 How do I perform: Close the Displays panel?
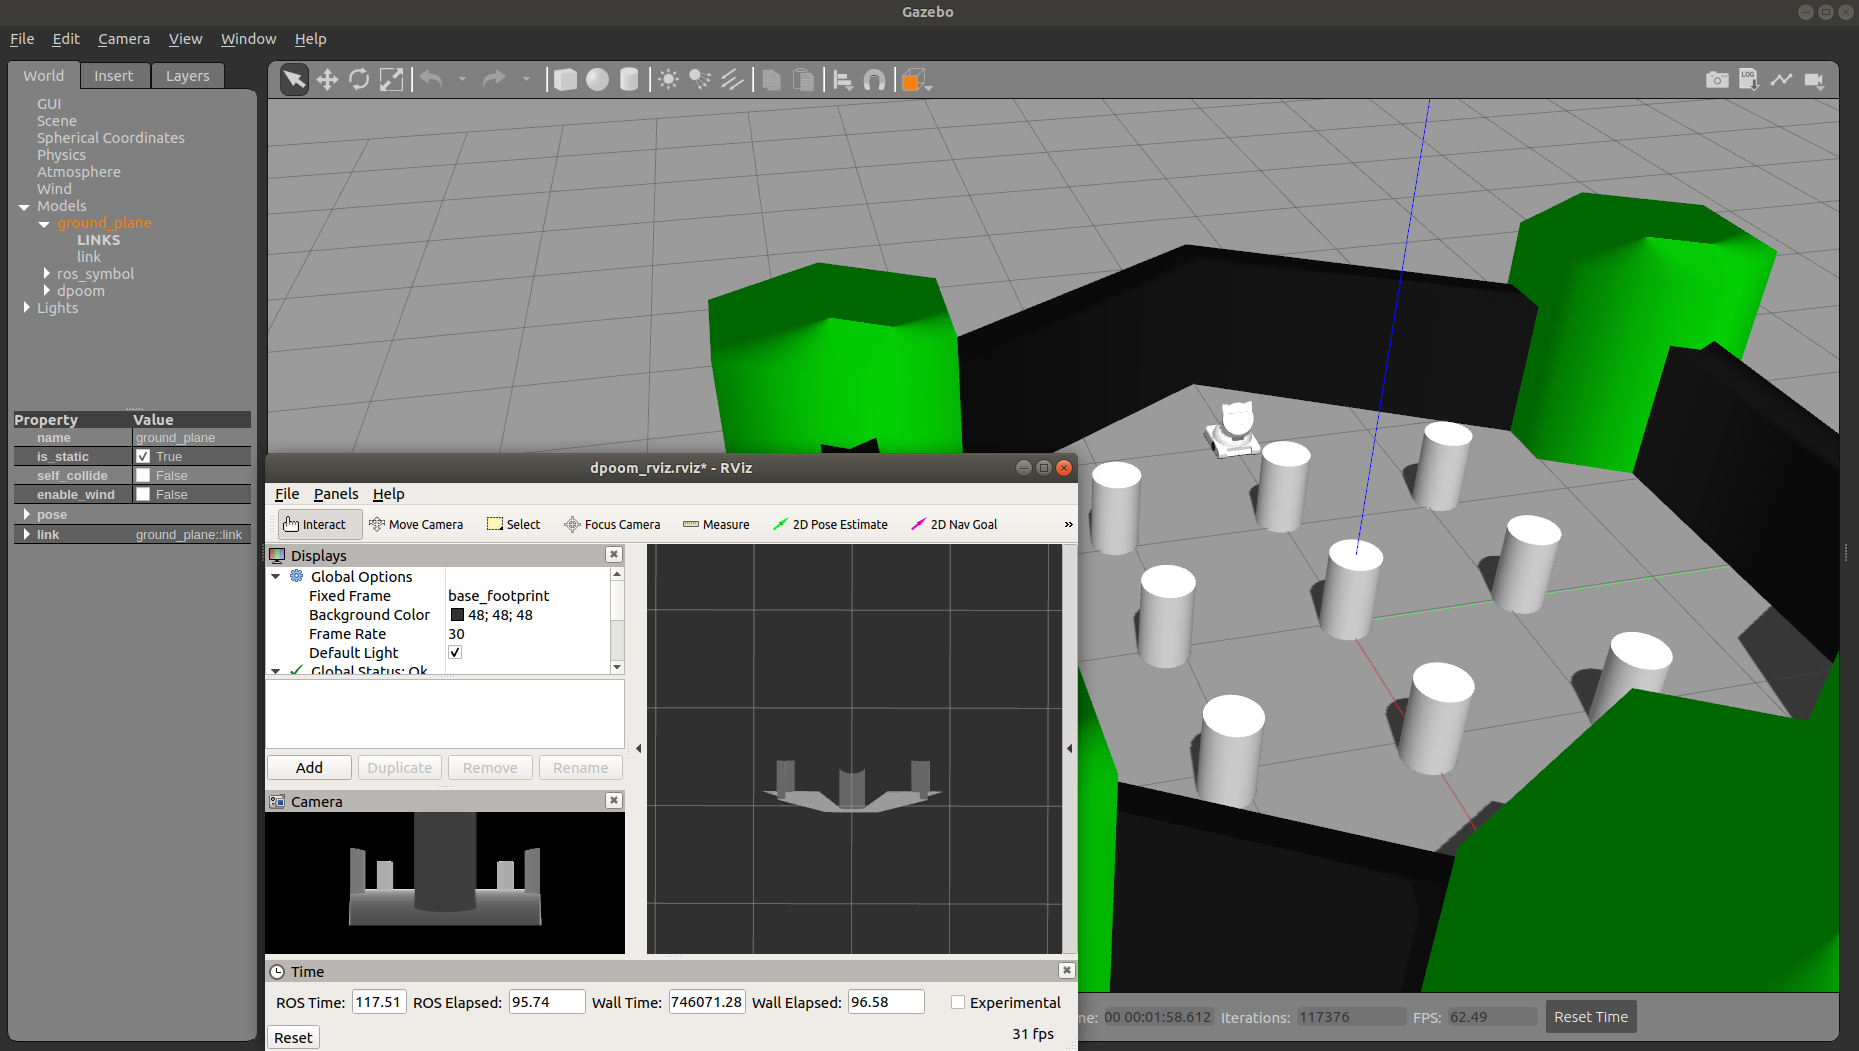click(x=614, y=555)
